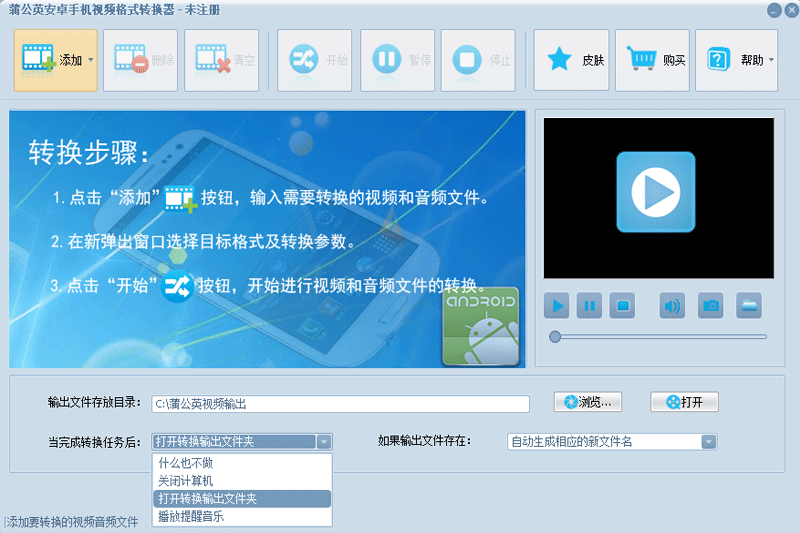
Task: Click the window title 蒲公英安卓手机视频格式转换器
Action: click(x=91, y=10)
